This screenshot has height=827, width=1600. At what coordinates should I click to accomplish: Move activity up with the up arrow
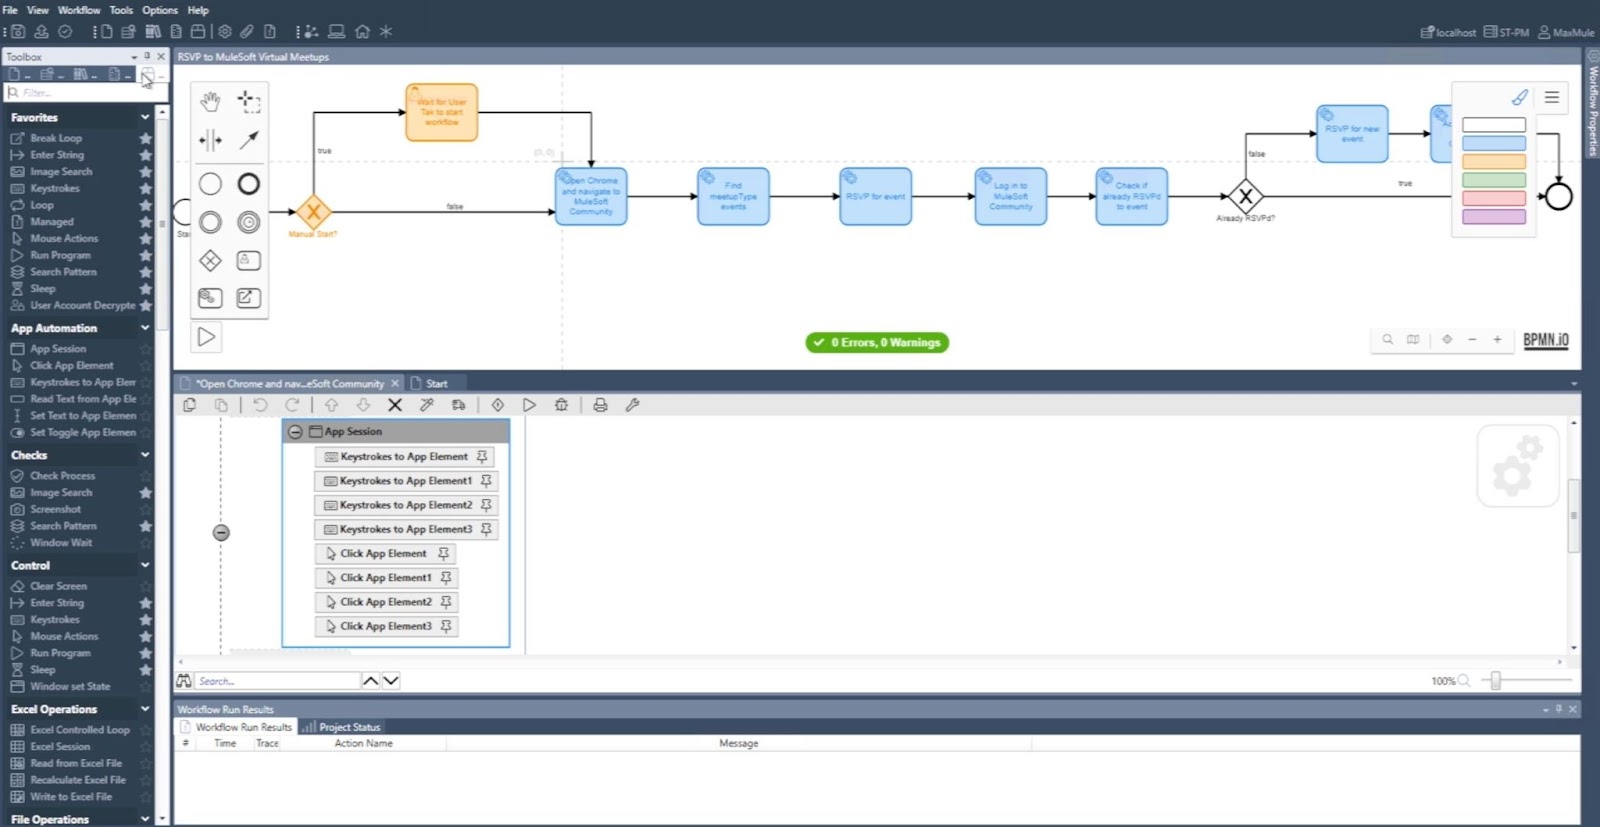coord(331,405)
